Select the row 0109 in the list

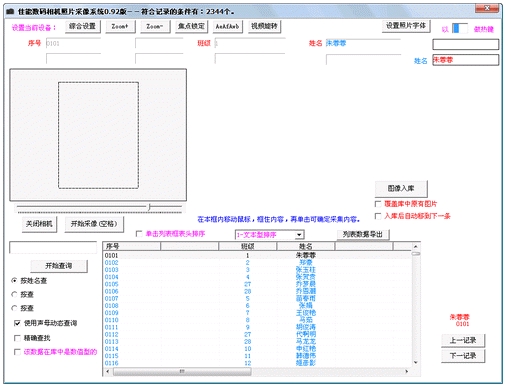pos(257,313)
